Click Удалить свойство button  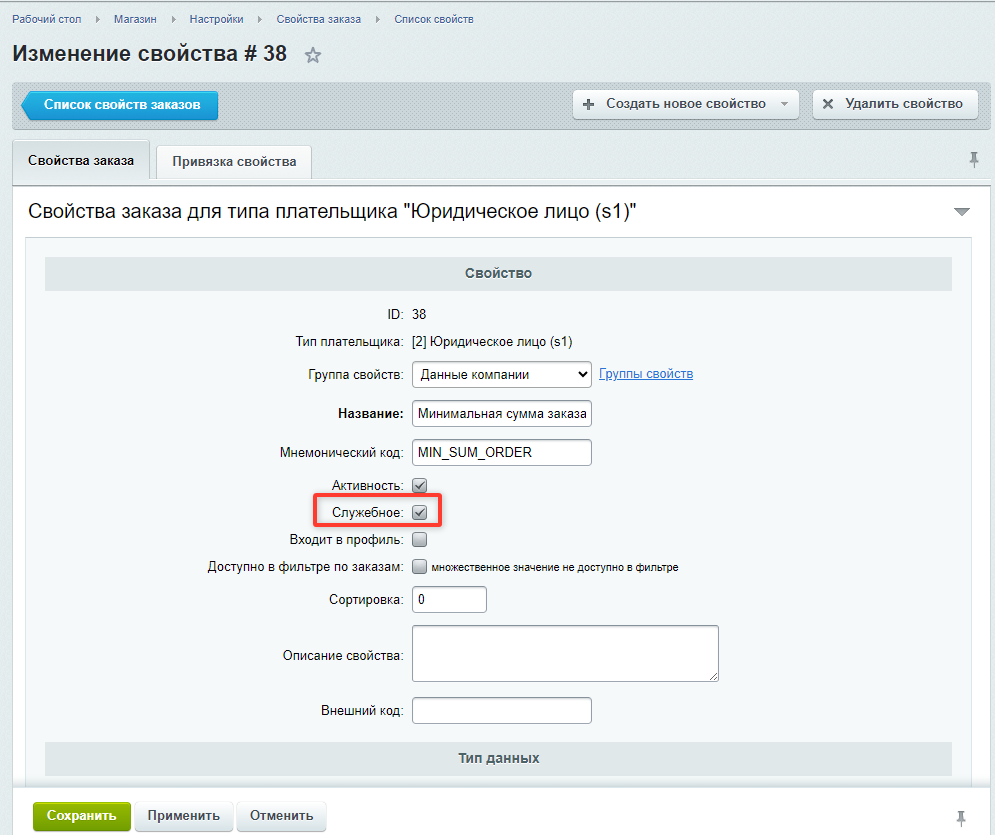pos(895,104)
